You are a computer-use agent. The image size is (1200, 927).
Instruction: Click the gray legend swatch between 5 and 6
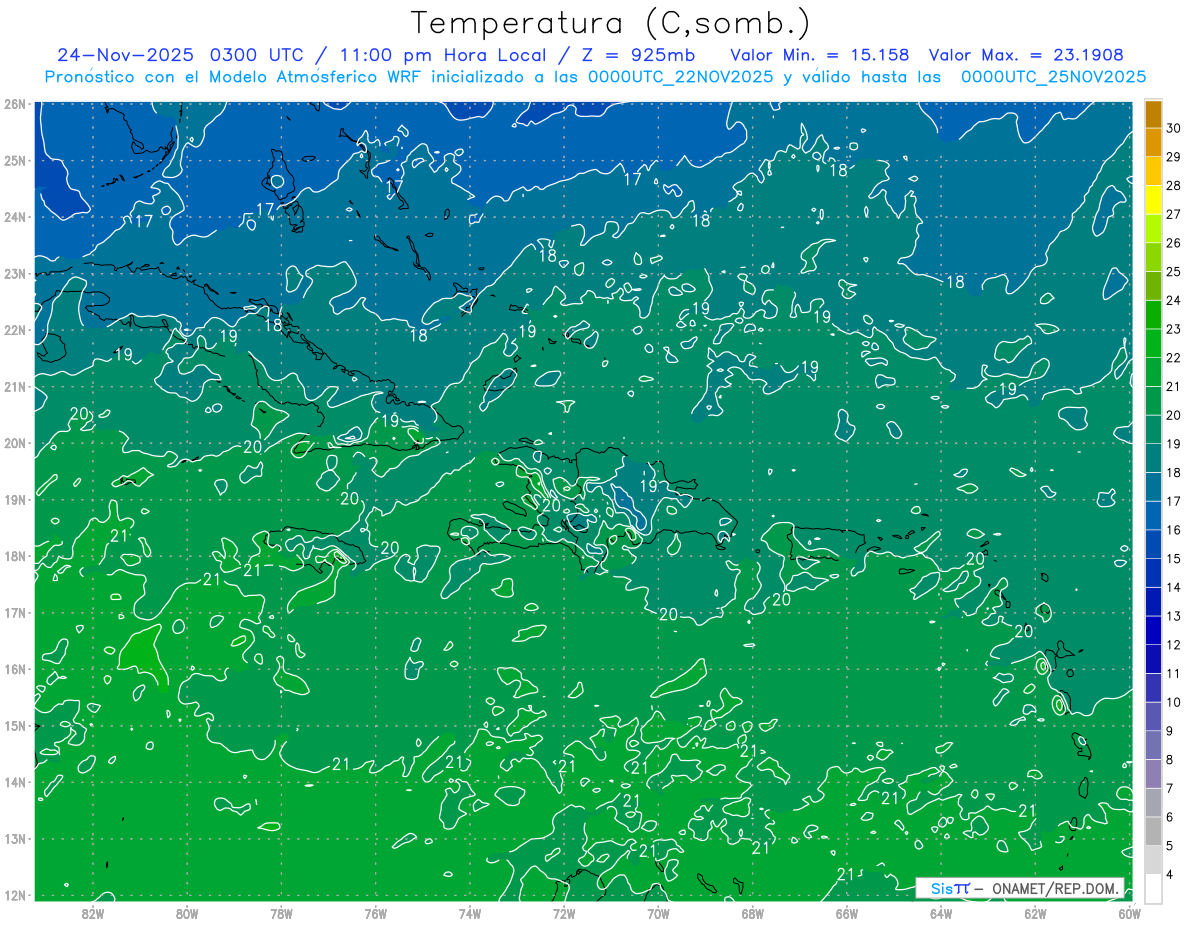tap(1153, 831)
